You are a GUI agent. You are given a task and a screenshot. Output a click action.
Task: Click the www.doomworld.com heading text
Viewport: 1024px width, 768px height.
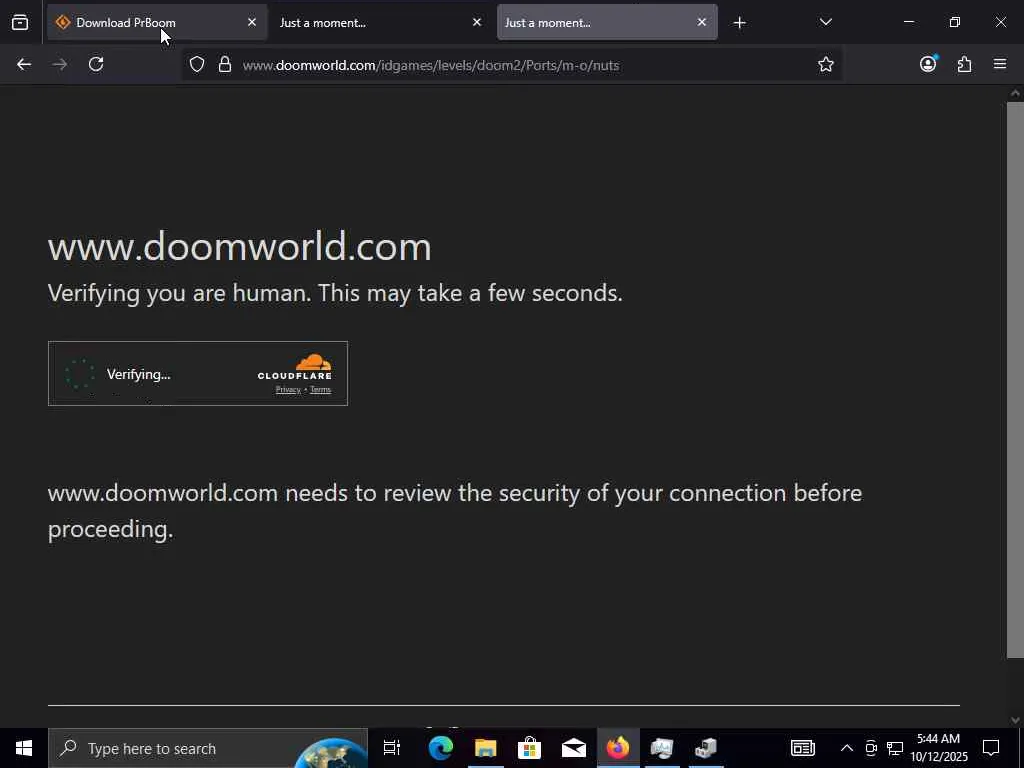(x=240, y=247)
